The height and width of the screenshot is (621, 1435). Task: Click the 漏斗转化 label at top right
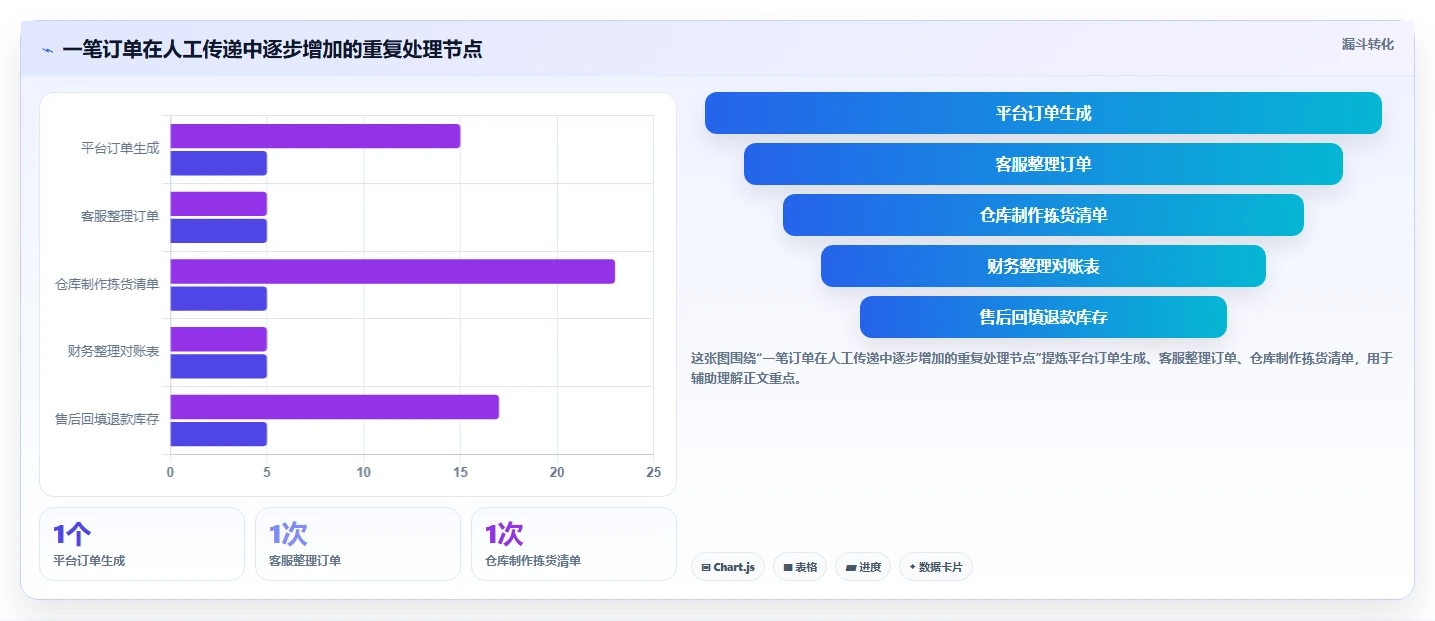(x=1367, y=44)
